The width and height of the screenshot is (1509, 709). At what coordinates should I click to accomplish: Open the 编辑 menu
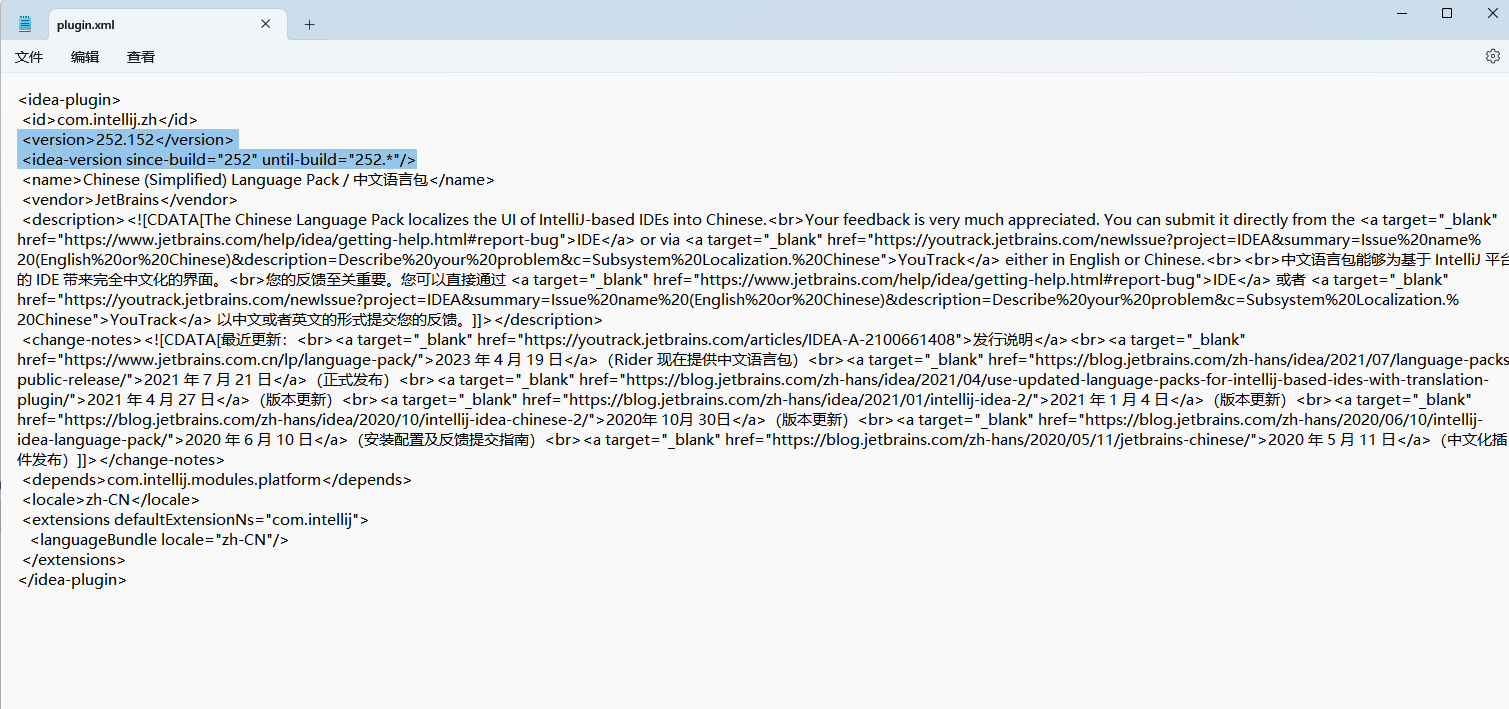(x=85, y=57)
